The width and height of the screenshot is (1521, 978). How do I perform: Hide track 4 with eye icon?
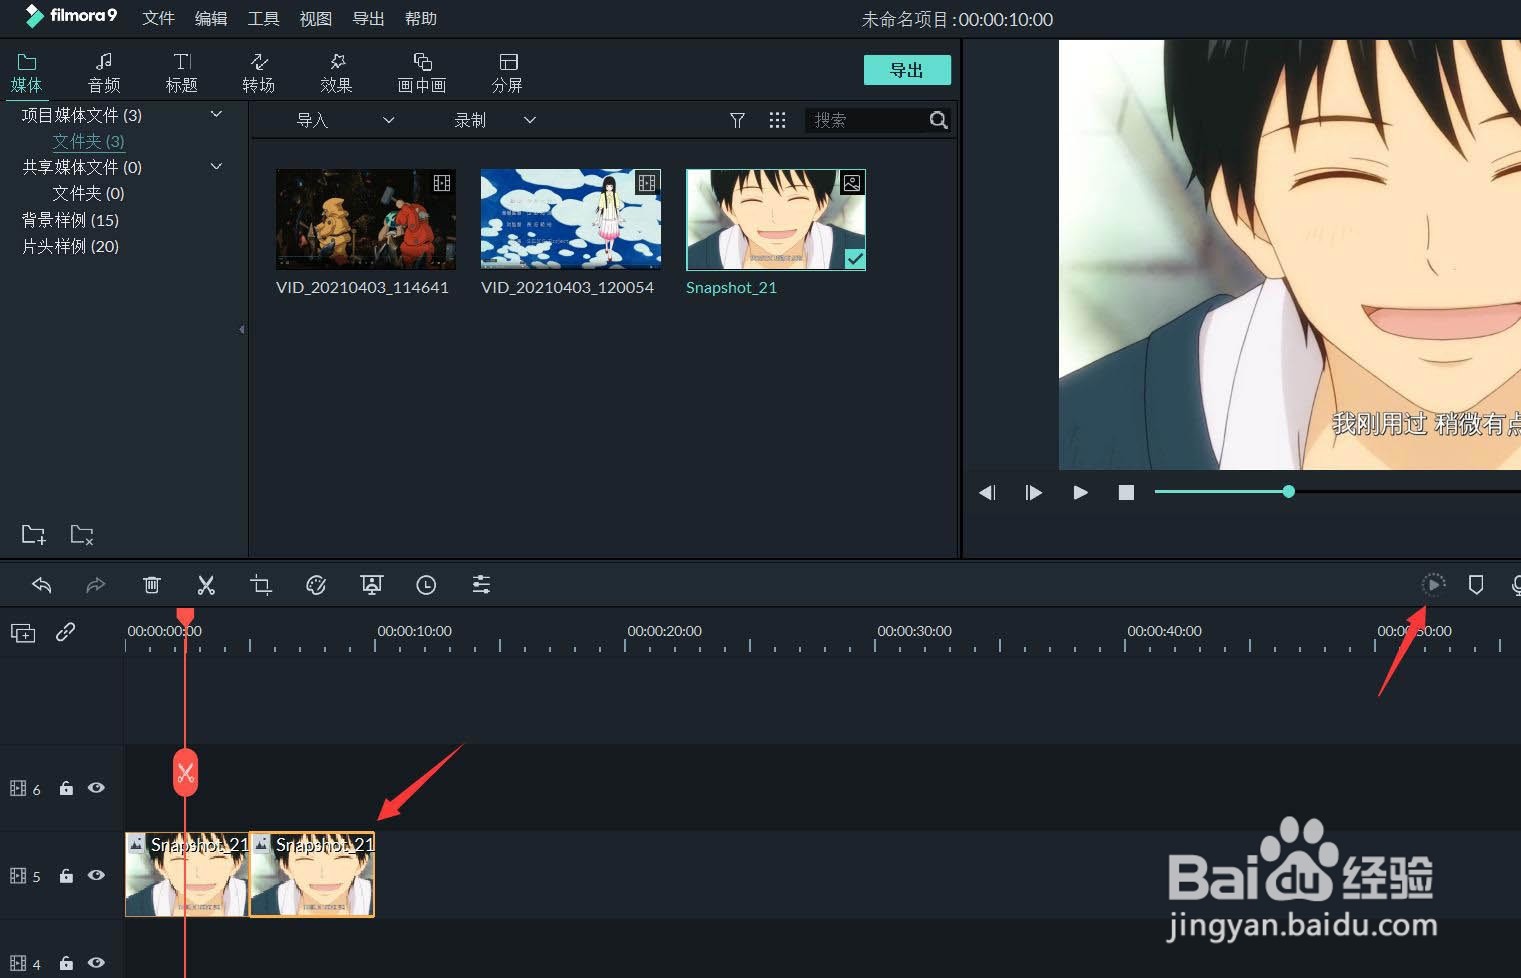(96, 963)
